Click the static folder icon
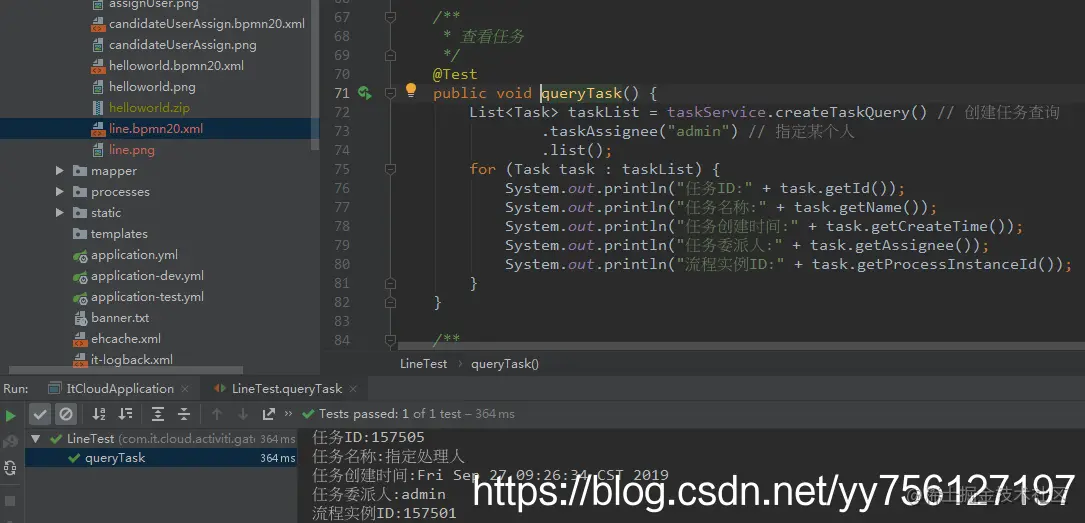Image resolution: width=1085 pixels, height=523 pixels. (x=80, y=212)
